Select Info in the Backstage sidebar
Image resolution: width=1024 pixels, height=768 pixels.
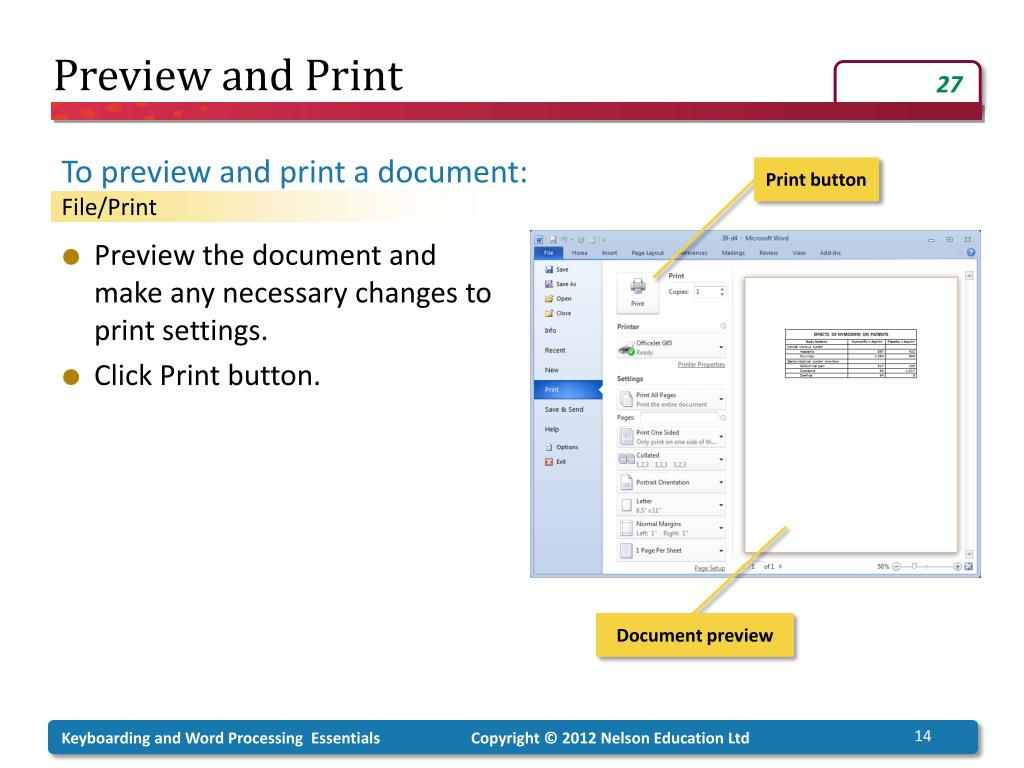(x=551, y=330)
